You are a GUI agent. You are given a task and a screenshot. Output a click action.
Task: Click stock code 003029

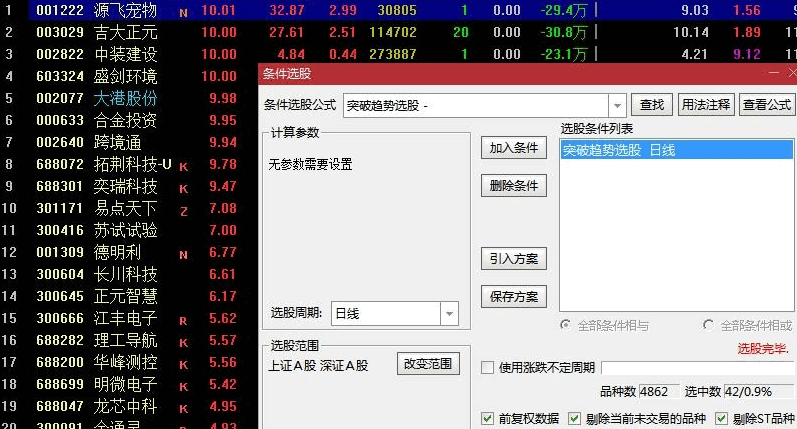(60, 32)
